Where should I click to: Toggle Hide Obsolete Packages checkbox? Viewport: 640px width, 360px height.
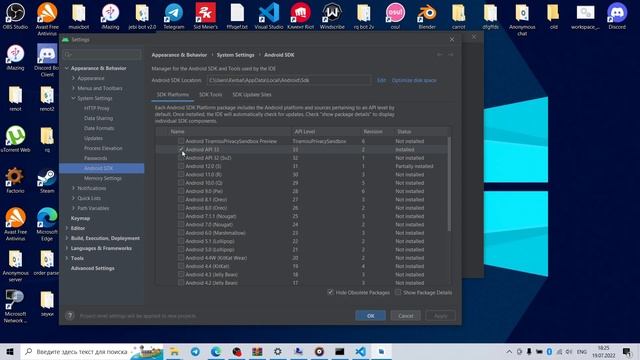pyautogui.click(x=331, y=292)
